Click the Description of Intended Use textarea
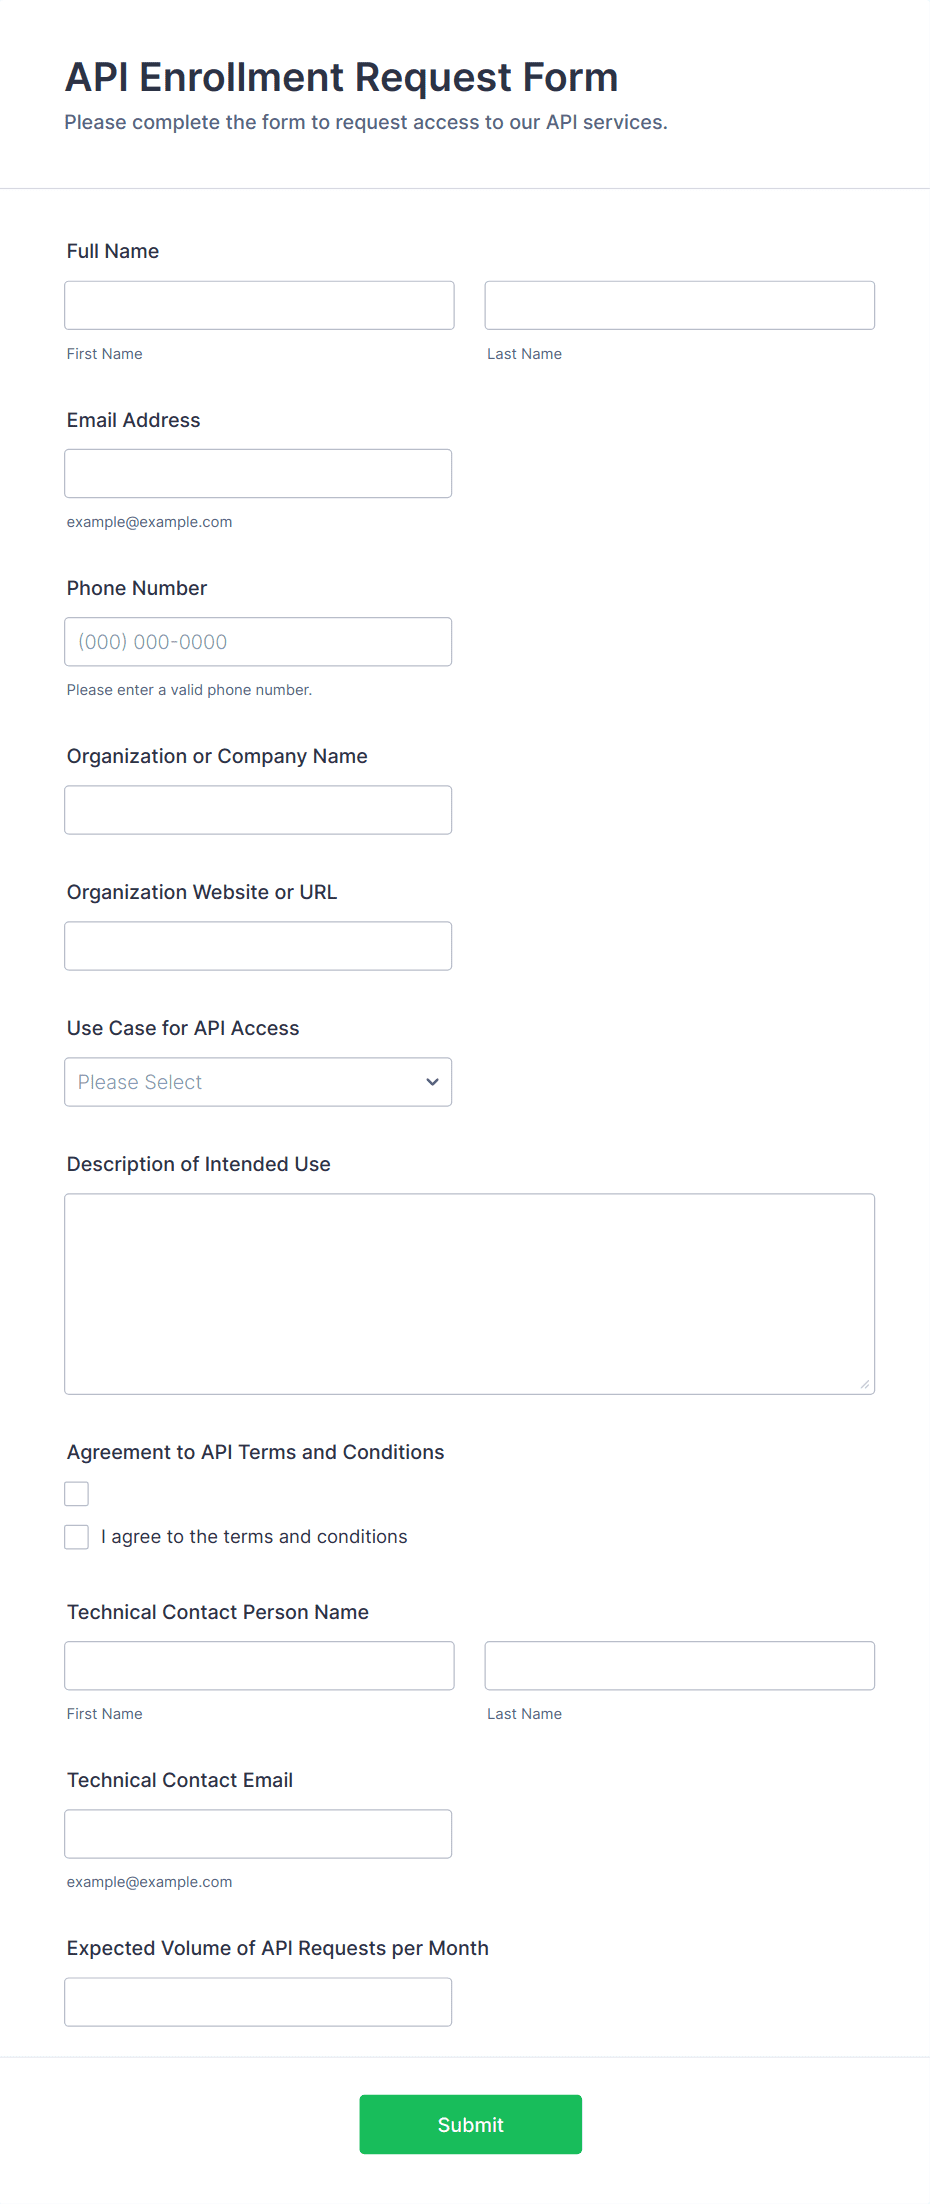The height and width of the screenshot is (2204, 930). 469,1293
